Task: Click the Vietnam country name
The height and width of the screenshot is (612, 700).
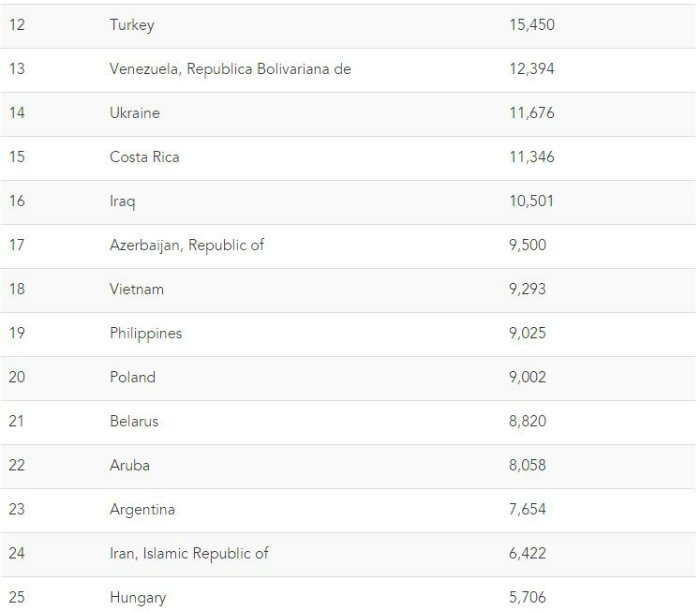Action: pyautogui.click(x=136, y=289)
